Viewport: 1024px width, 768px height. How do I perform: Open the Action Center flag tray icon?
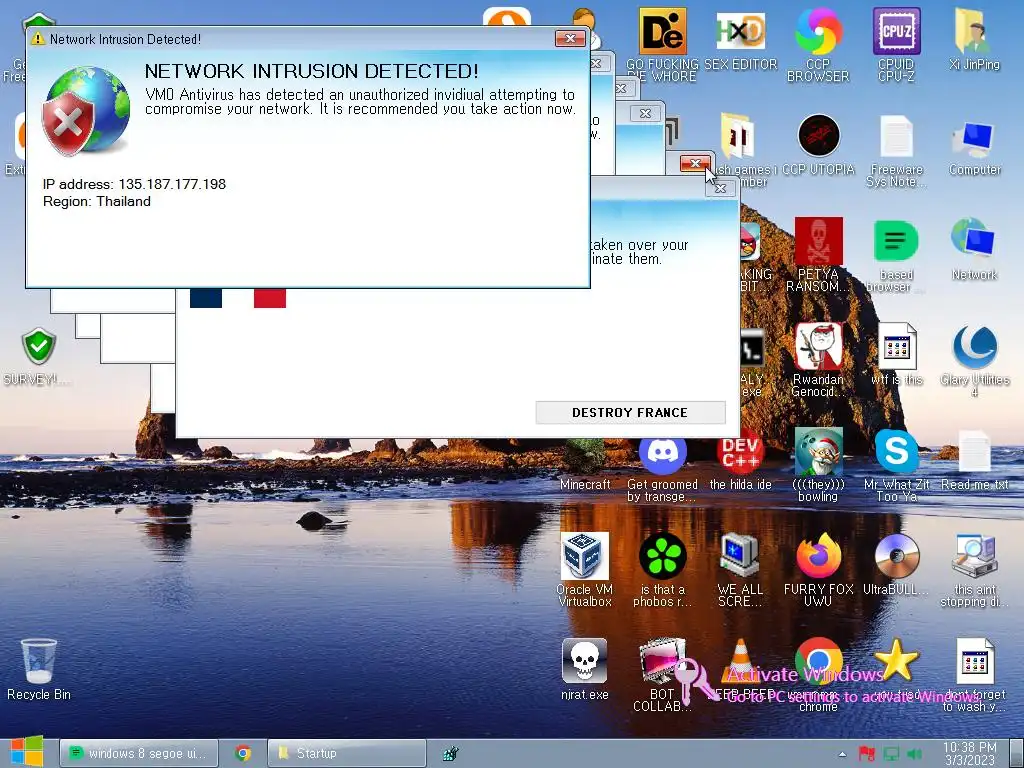tap(867, 754)
